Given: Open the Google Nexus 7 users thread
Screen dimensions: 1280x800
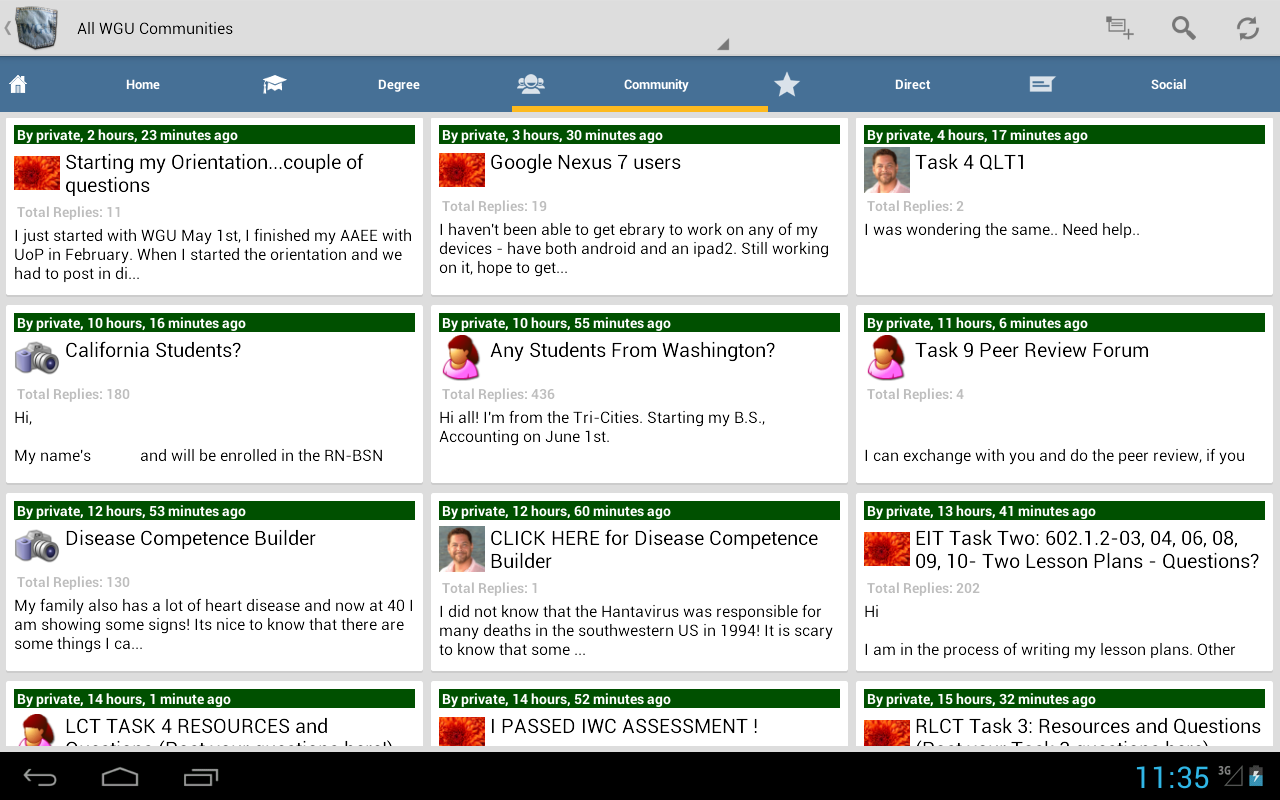Looking at the screenshot, I should 585,162.
